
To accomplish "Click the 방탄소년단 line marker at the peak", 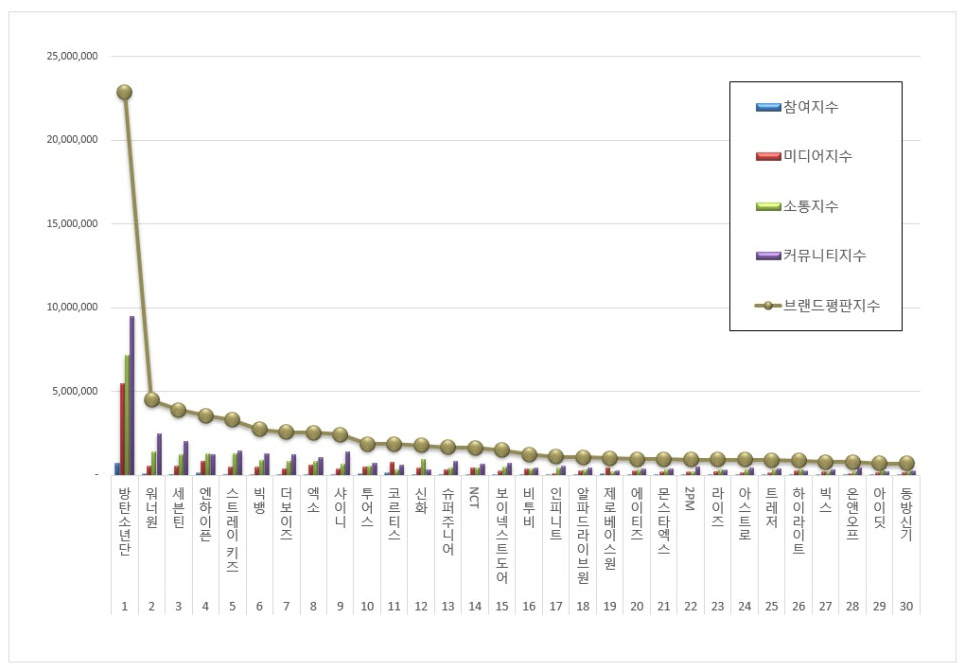I will (x=124, y=92).
